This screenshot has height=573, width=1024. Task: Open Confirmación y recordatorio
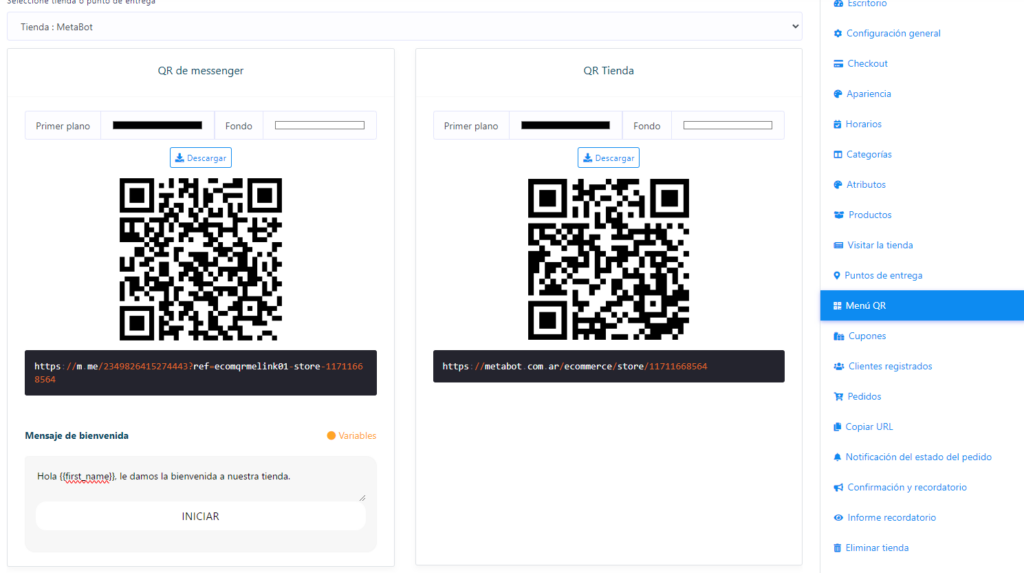tap(906, 487)
